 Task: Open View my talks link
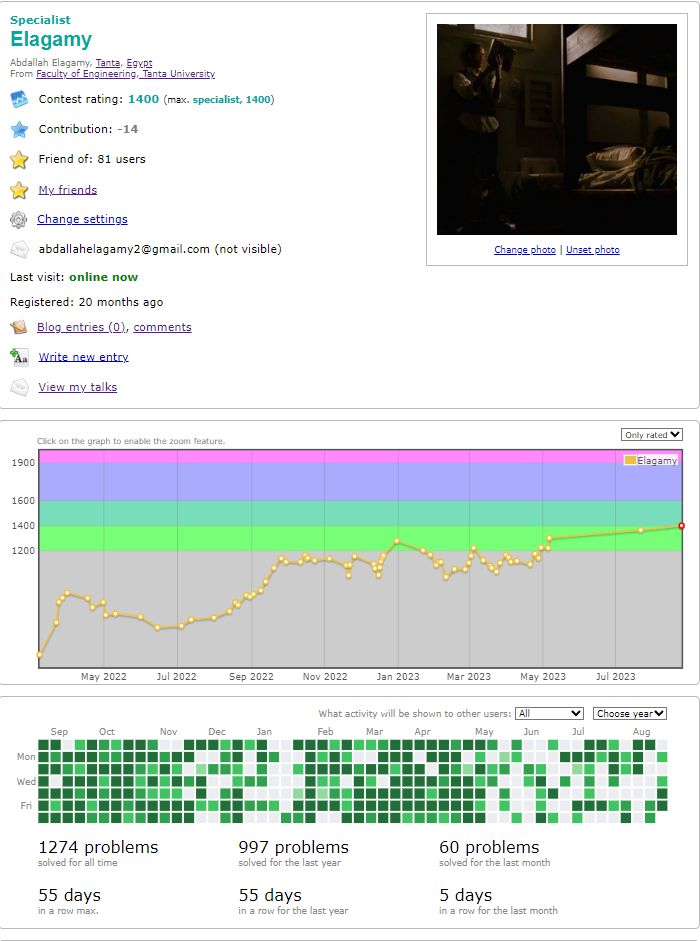[77, 386]
